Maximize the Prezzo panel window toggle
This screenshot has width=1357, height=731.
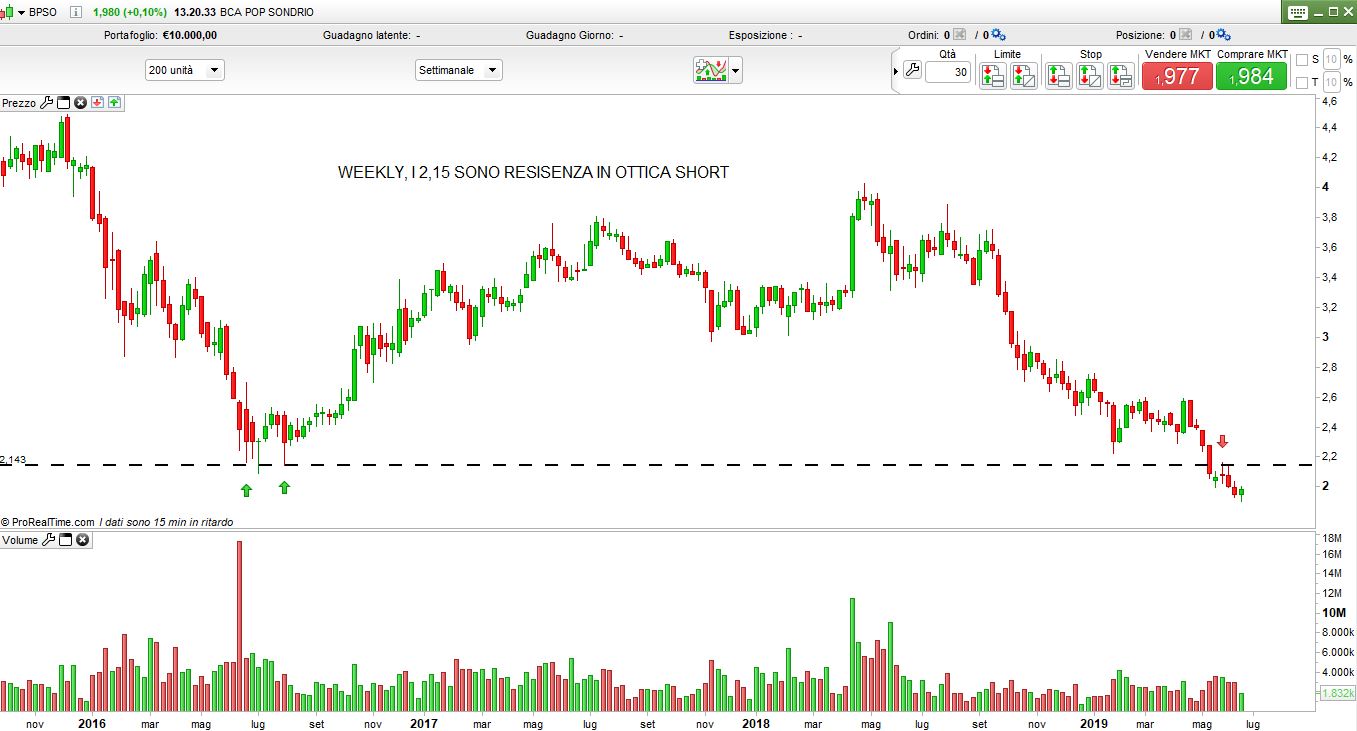(x=64, y=103)
